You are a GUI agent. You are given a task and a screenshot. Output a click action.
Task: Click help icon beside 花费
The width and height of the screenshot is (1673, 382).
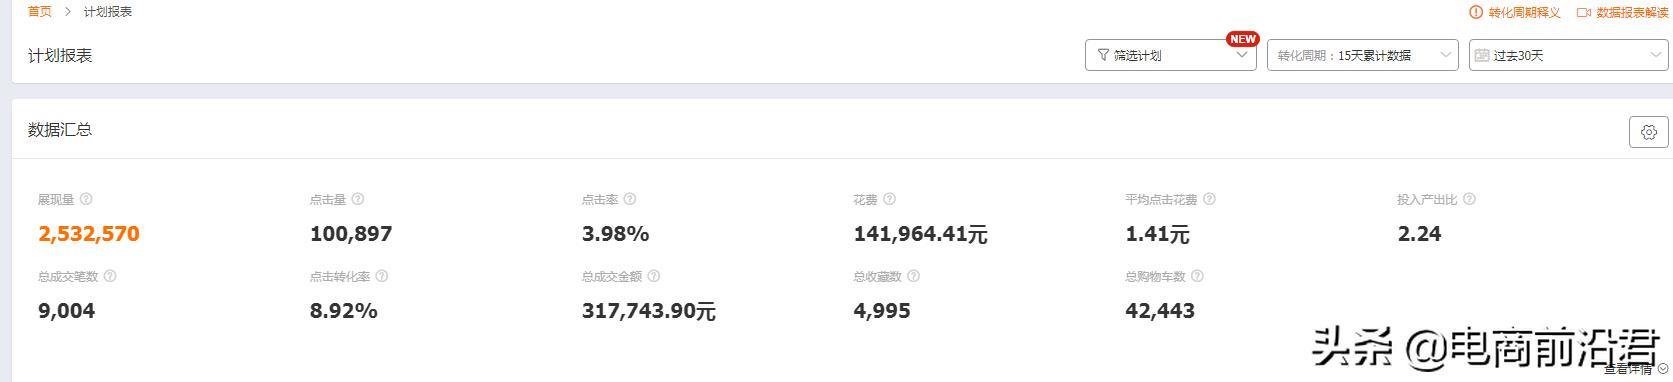click(890, 200)
